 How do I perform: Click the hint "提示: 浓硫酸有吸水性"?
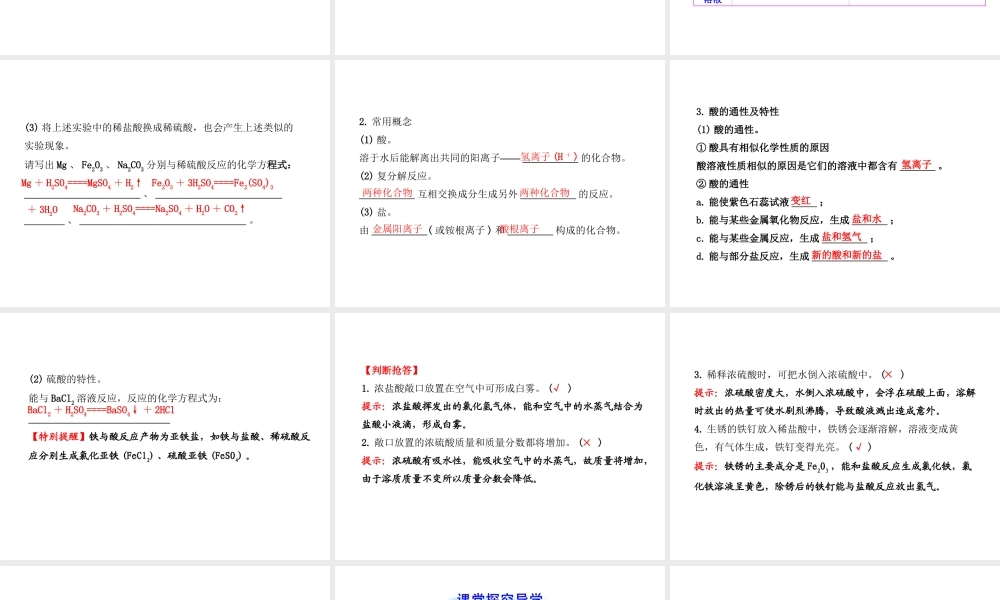coord(504,469)
